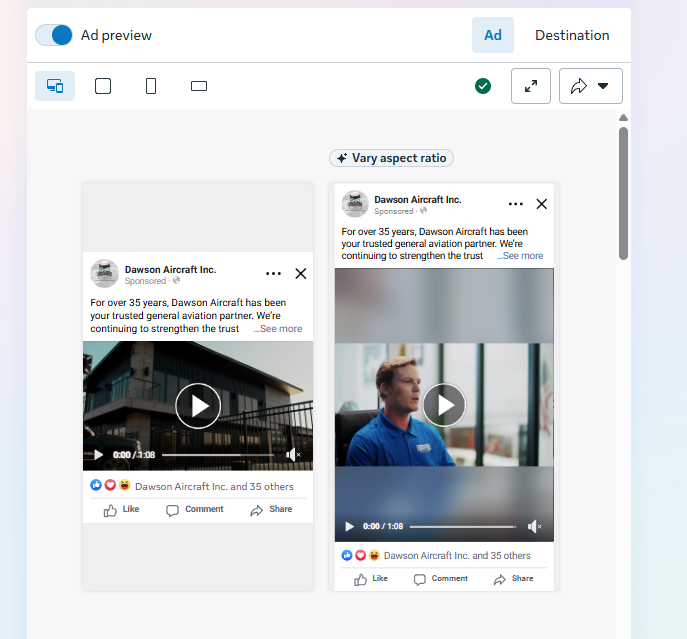Click 0:00 / 1:08 time in right video
Viewport: 687px width, 639px height.
point(383,526)
